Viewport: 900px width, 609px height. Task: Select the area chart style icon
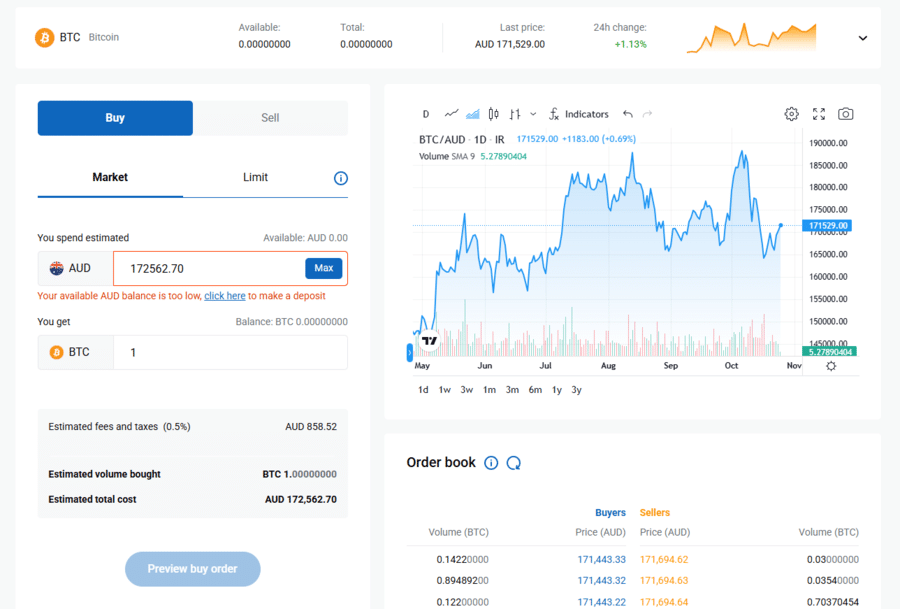[472, 114]
